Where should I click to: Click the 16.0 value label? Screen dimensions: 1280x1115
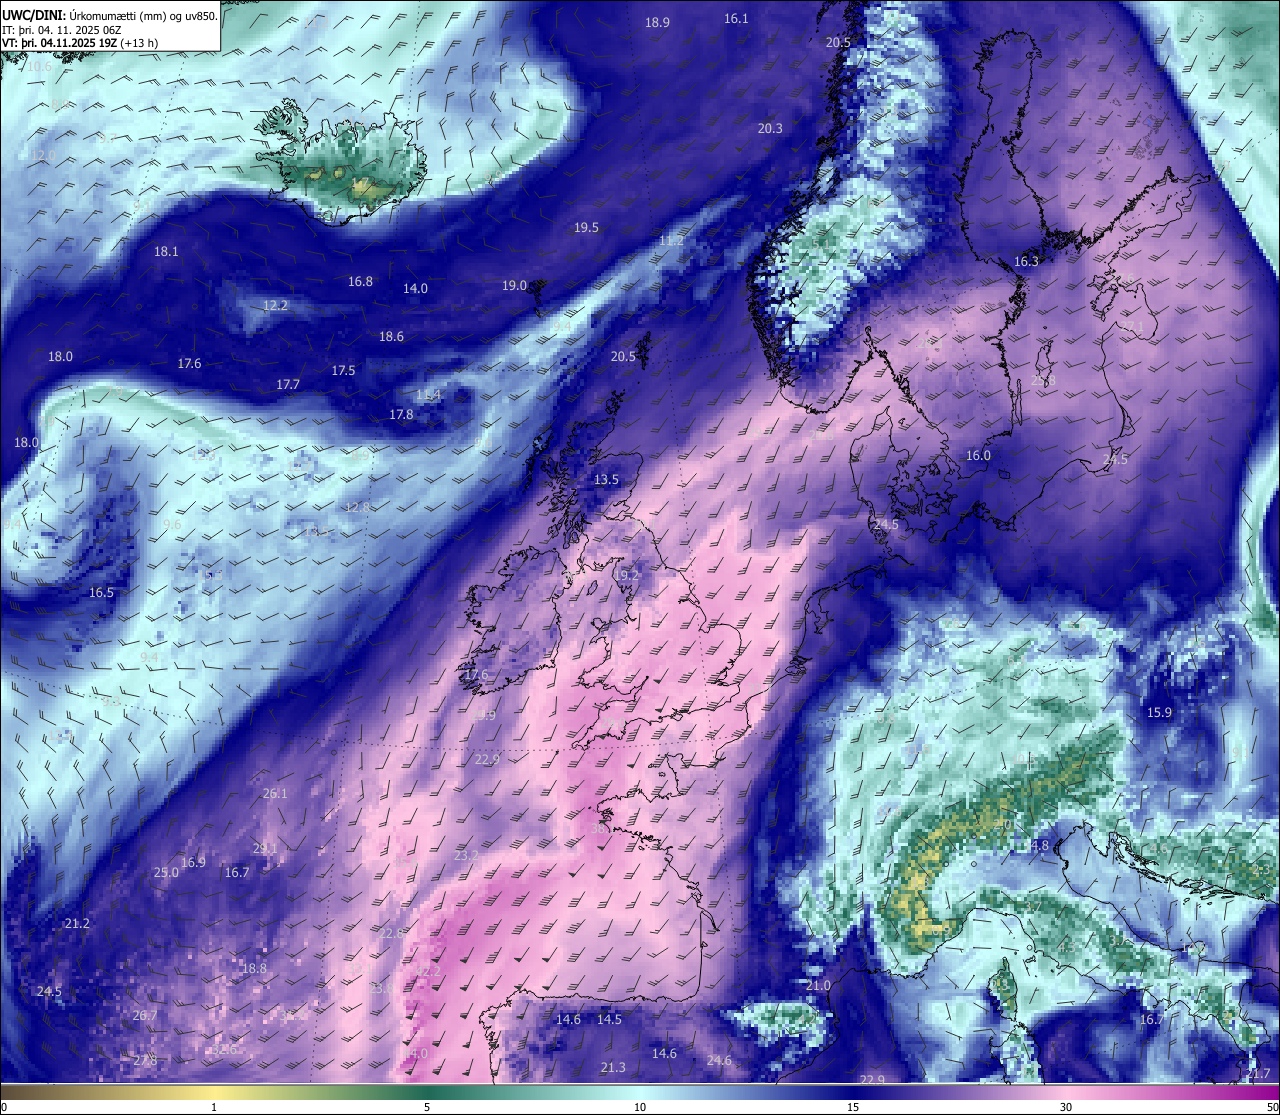pos(978,456)
